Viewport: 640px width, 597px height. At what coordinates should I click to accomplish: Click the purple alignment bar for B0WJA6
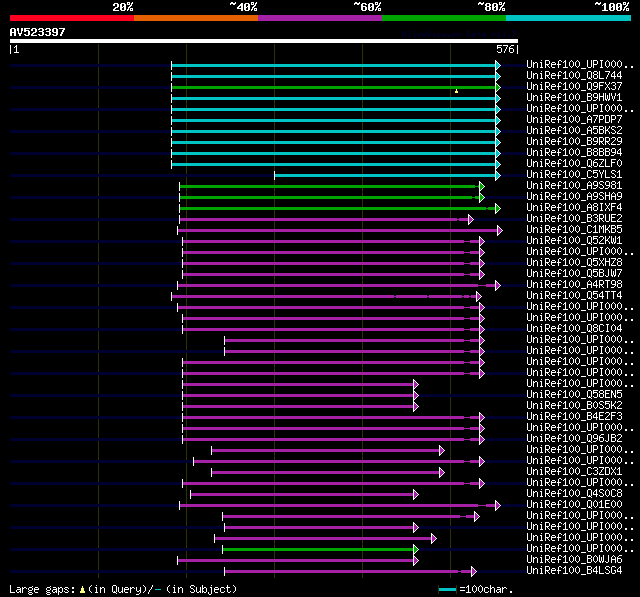click(x=296, y=561)
